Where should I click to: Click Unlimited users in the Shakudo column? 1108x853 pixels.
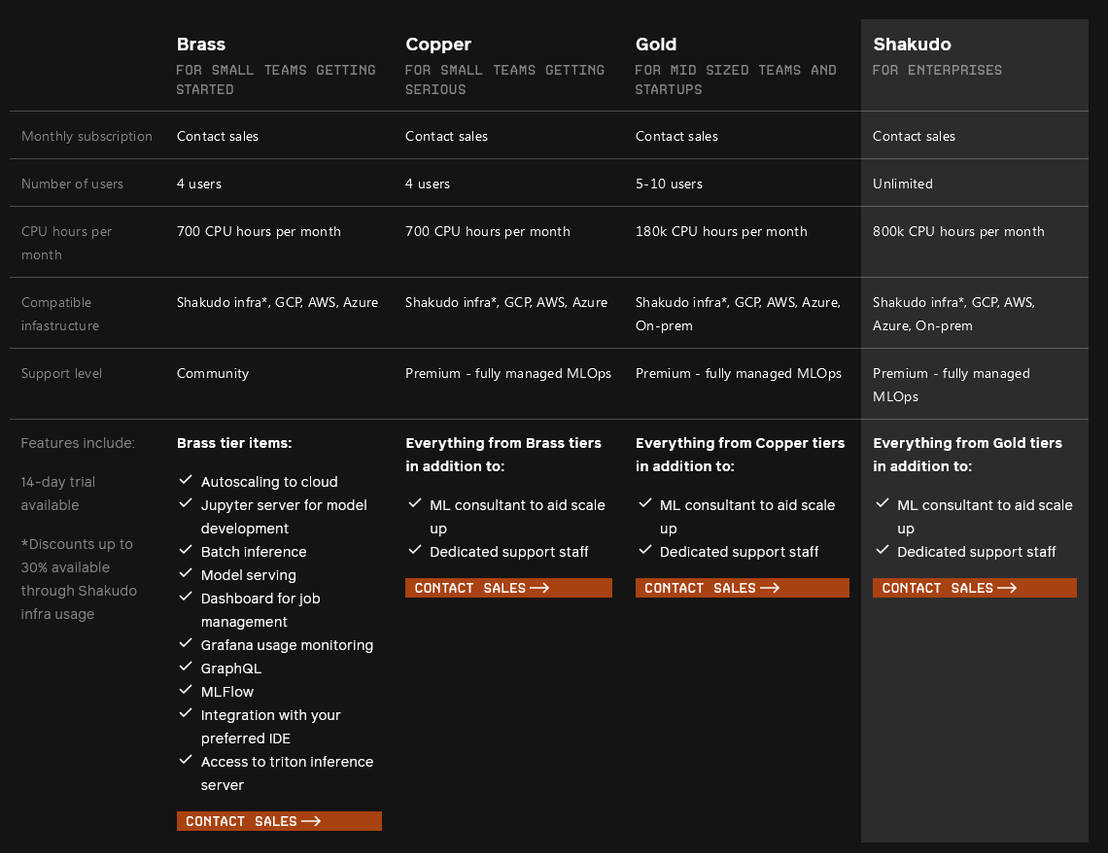[902, 184]
